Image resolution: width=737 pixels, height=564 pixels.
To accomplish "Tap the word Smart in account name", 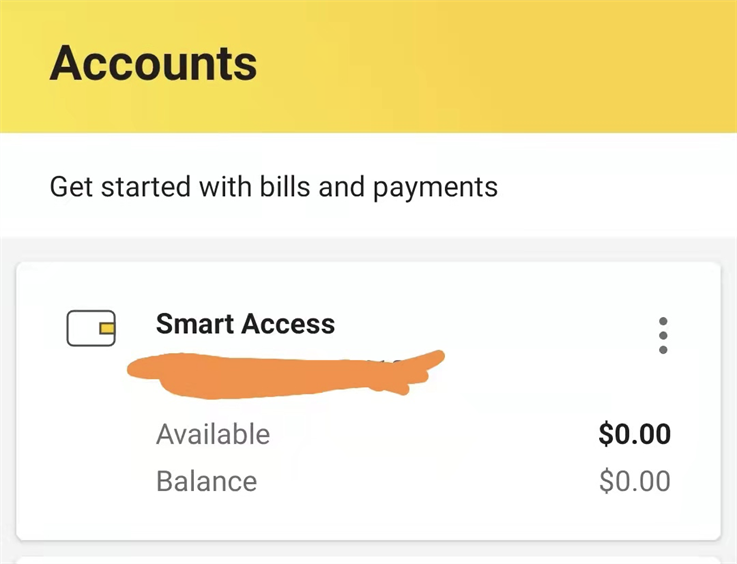I will pyautogui.click(x=195, y=324).
